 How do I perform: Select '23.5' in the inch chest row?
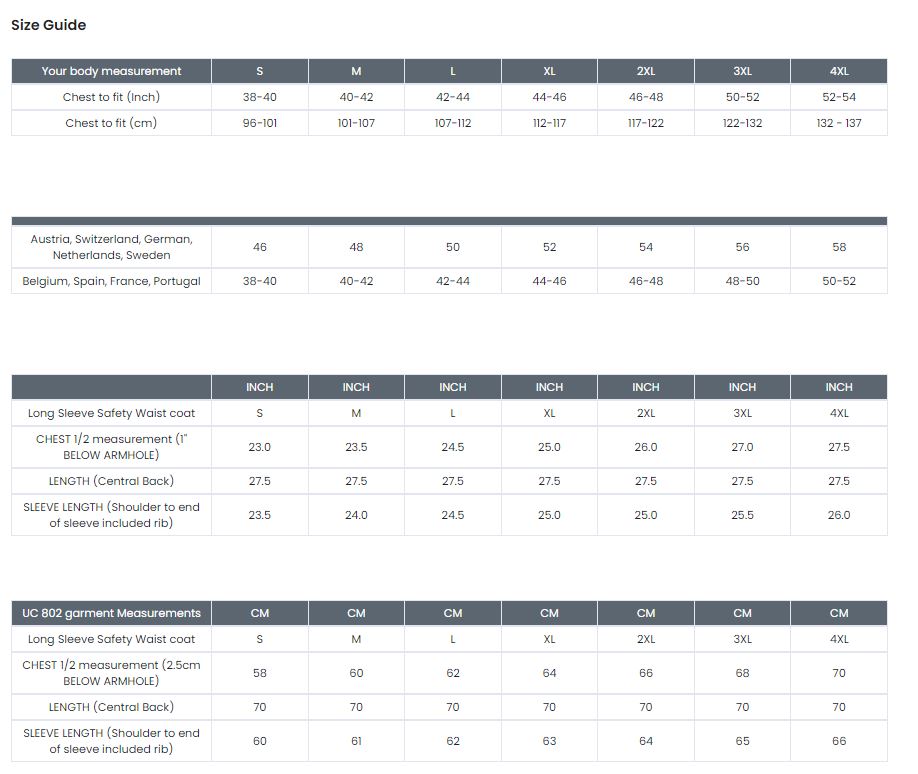pos(356,447)
